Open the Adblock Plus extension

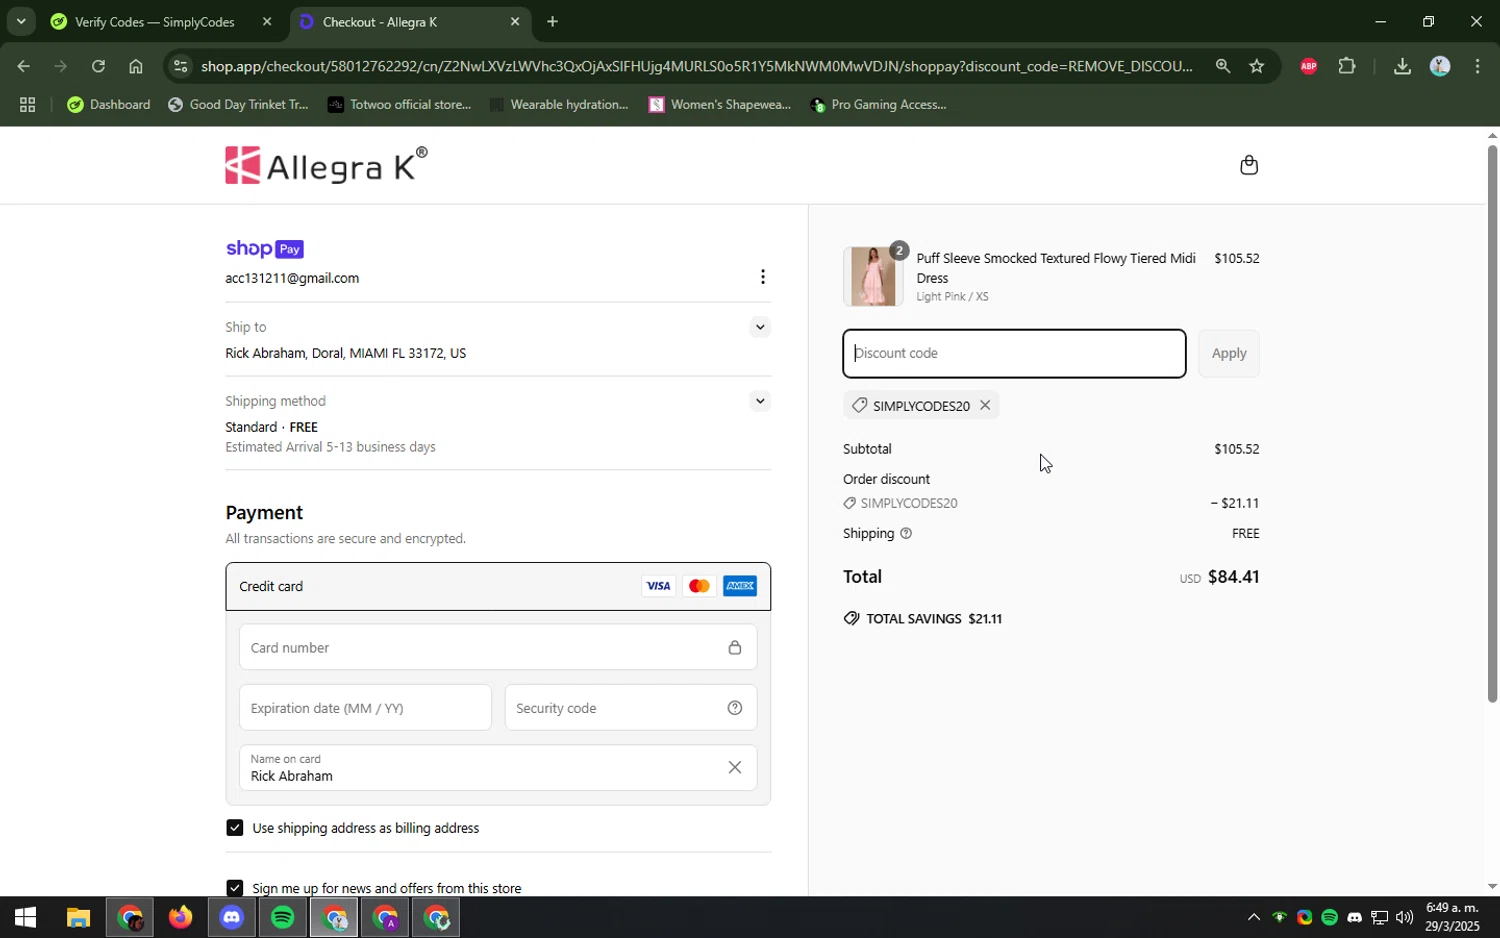1308,67
